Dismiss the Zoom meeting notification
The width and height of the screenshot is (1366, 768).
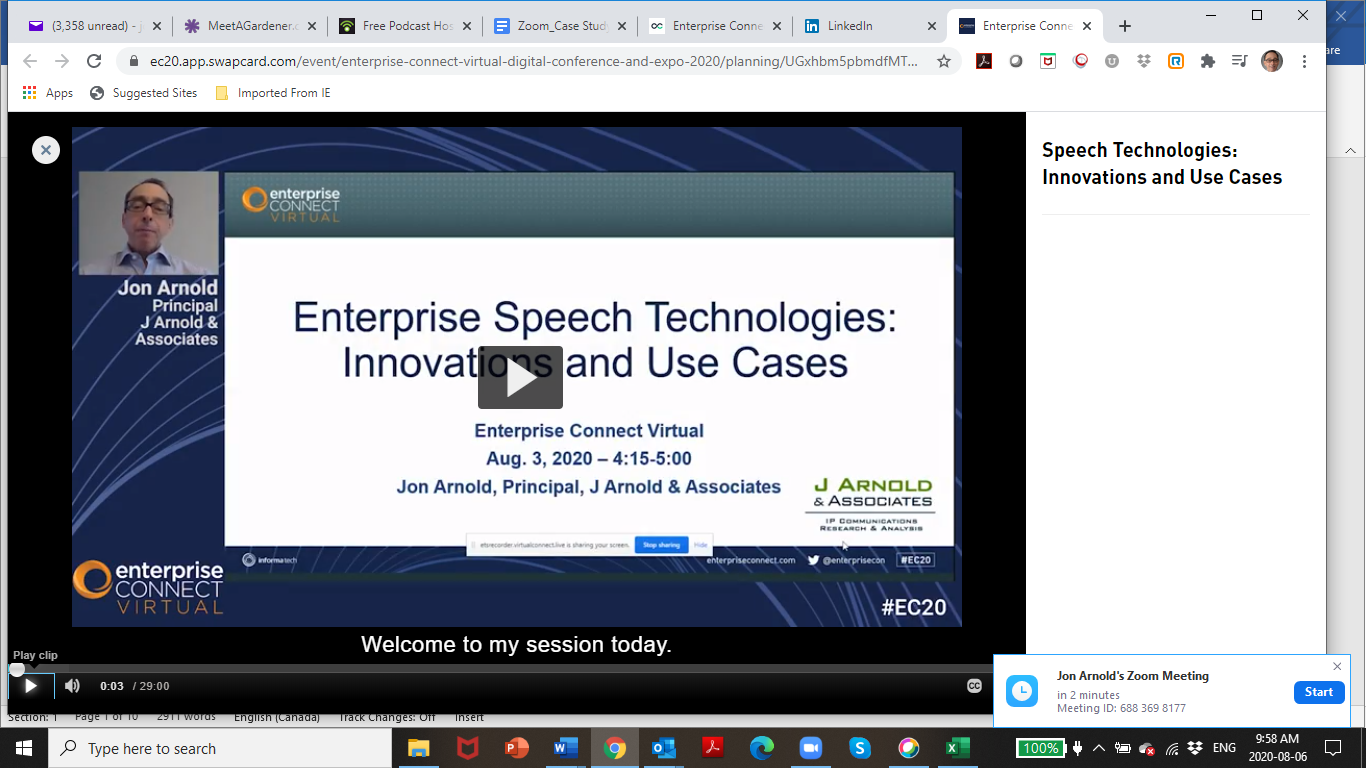(1337, 667)
